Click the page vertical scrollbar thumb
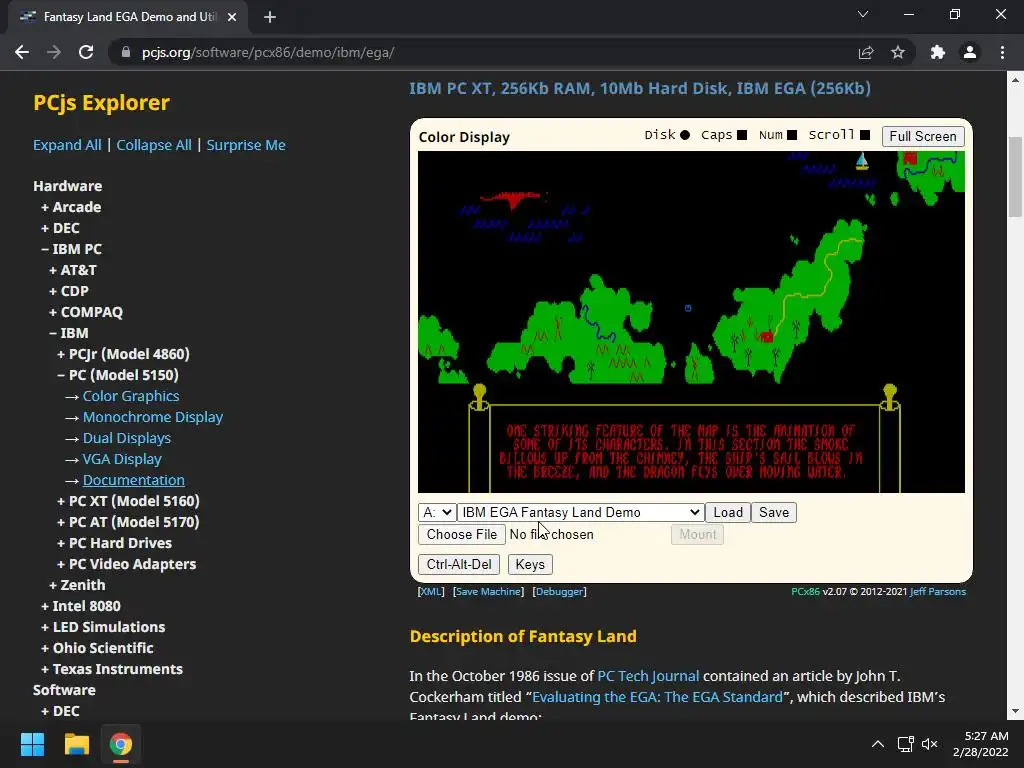Screen dimensions: 1024x768 click(x=1015, y=176)
